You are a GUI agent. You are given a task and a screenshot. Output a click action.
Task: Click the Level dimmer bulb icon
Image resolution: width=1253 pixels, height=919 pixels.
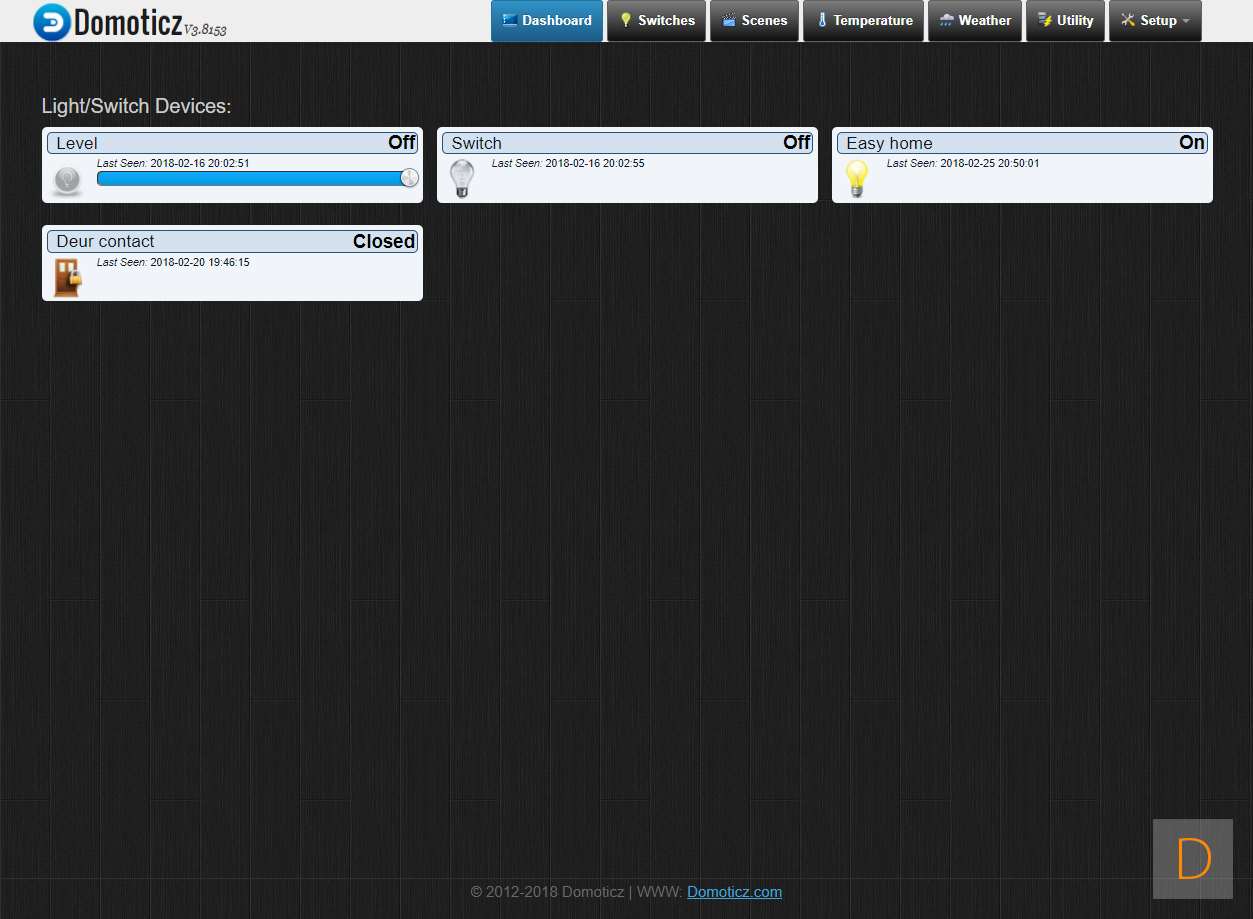pyautogui.click(x=67, y=180)
